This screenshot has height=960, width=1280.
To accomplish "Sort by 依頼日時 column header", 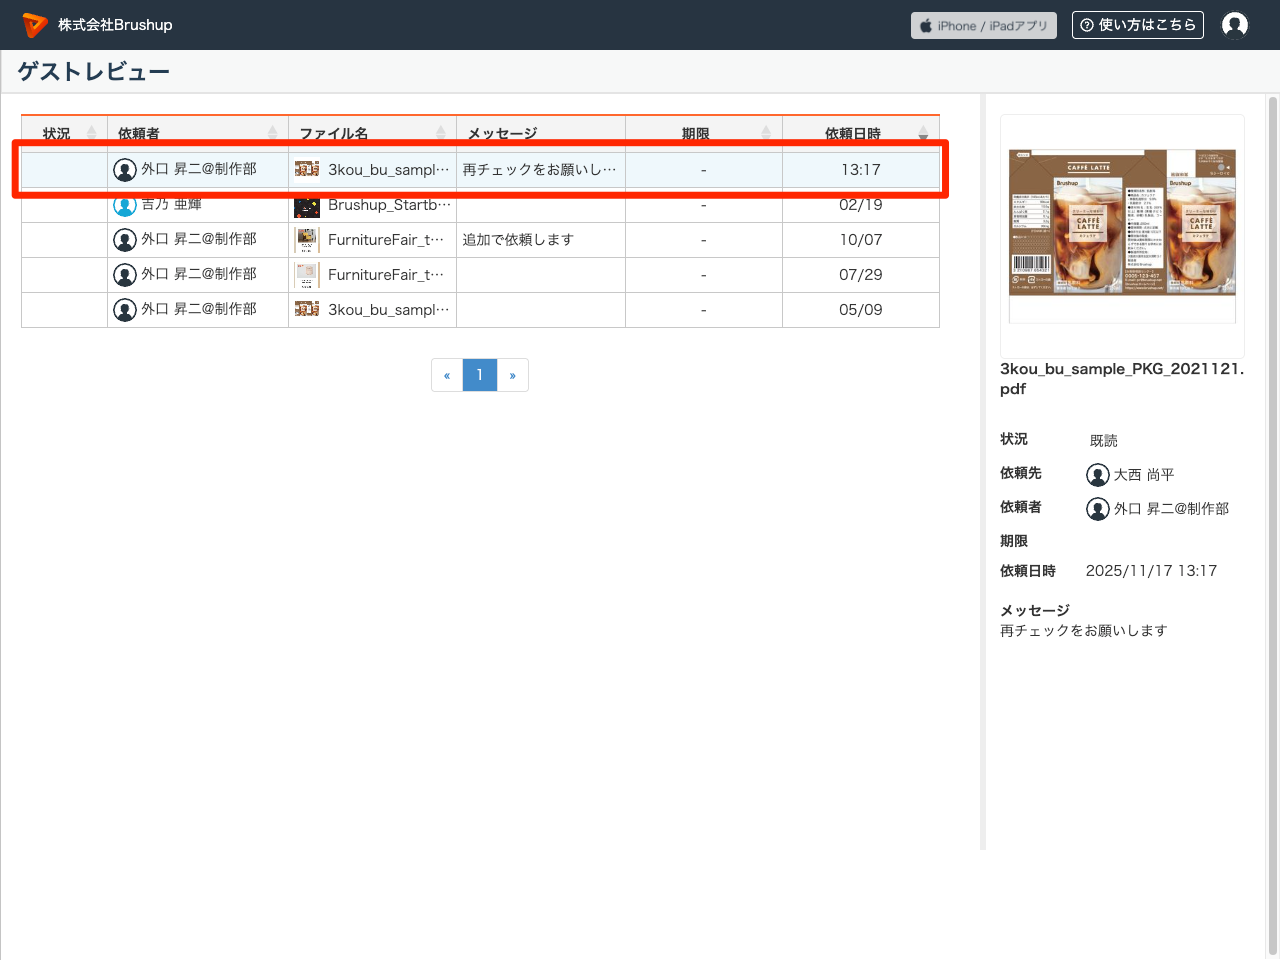I will [x=860, y=133].
